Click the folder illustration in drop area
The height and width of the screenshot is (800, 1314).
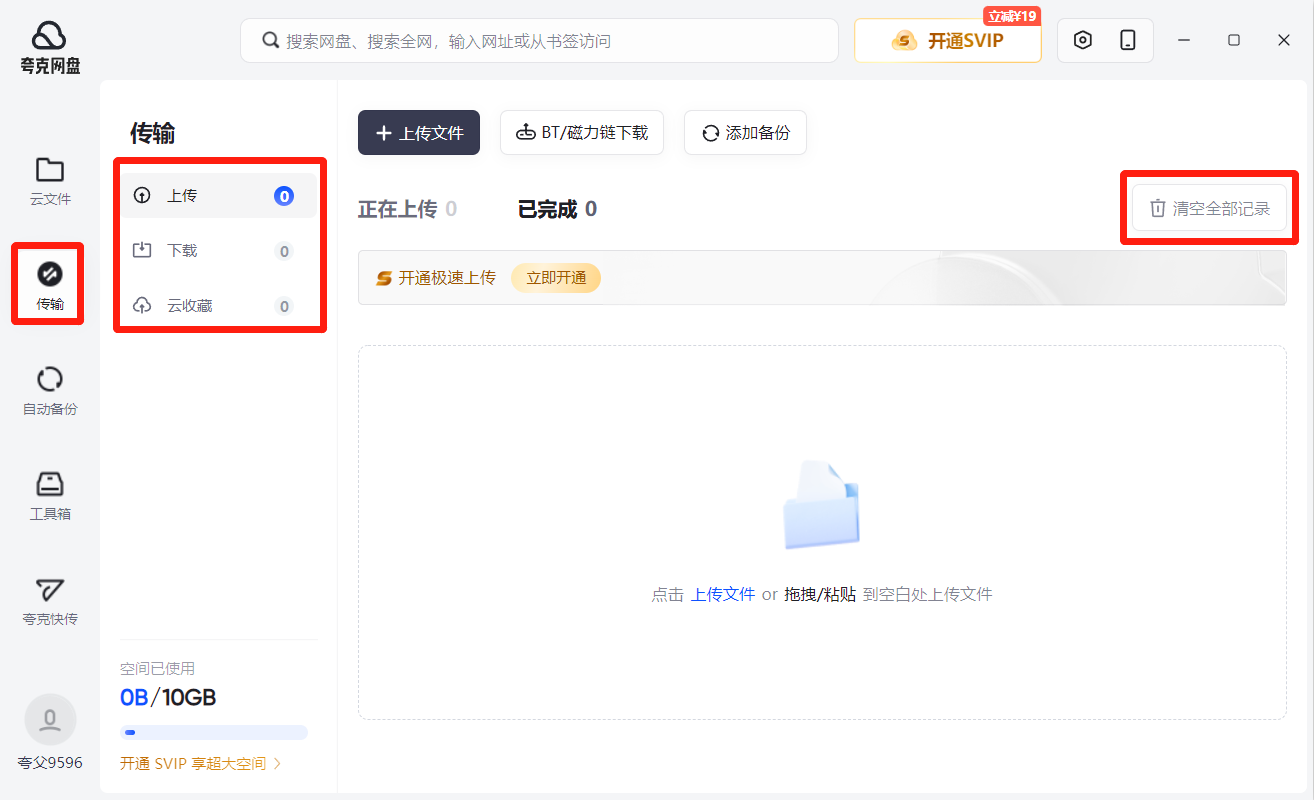point(821,506)
